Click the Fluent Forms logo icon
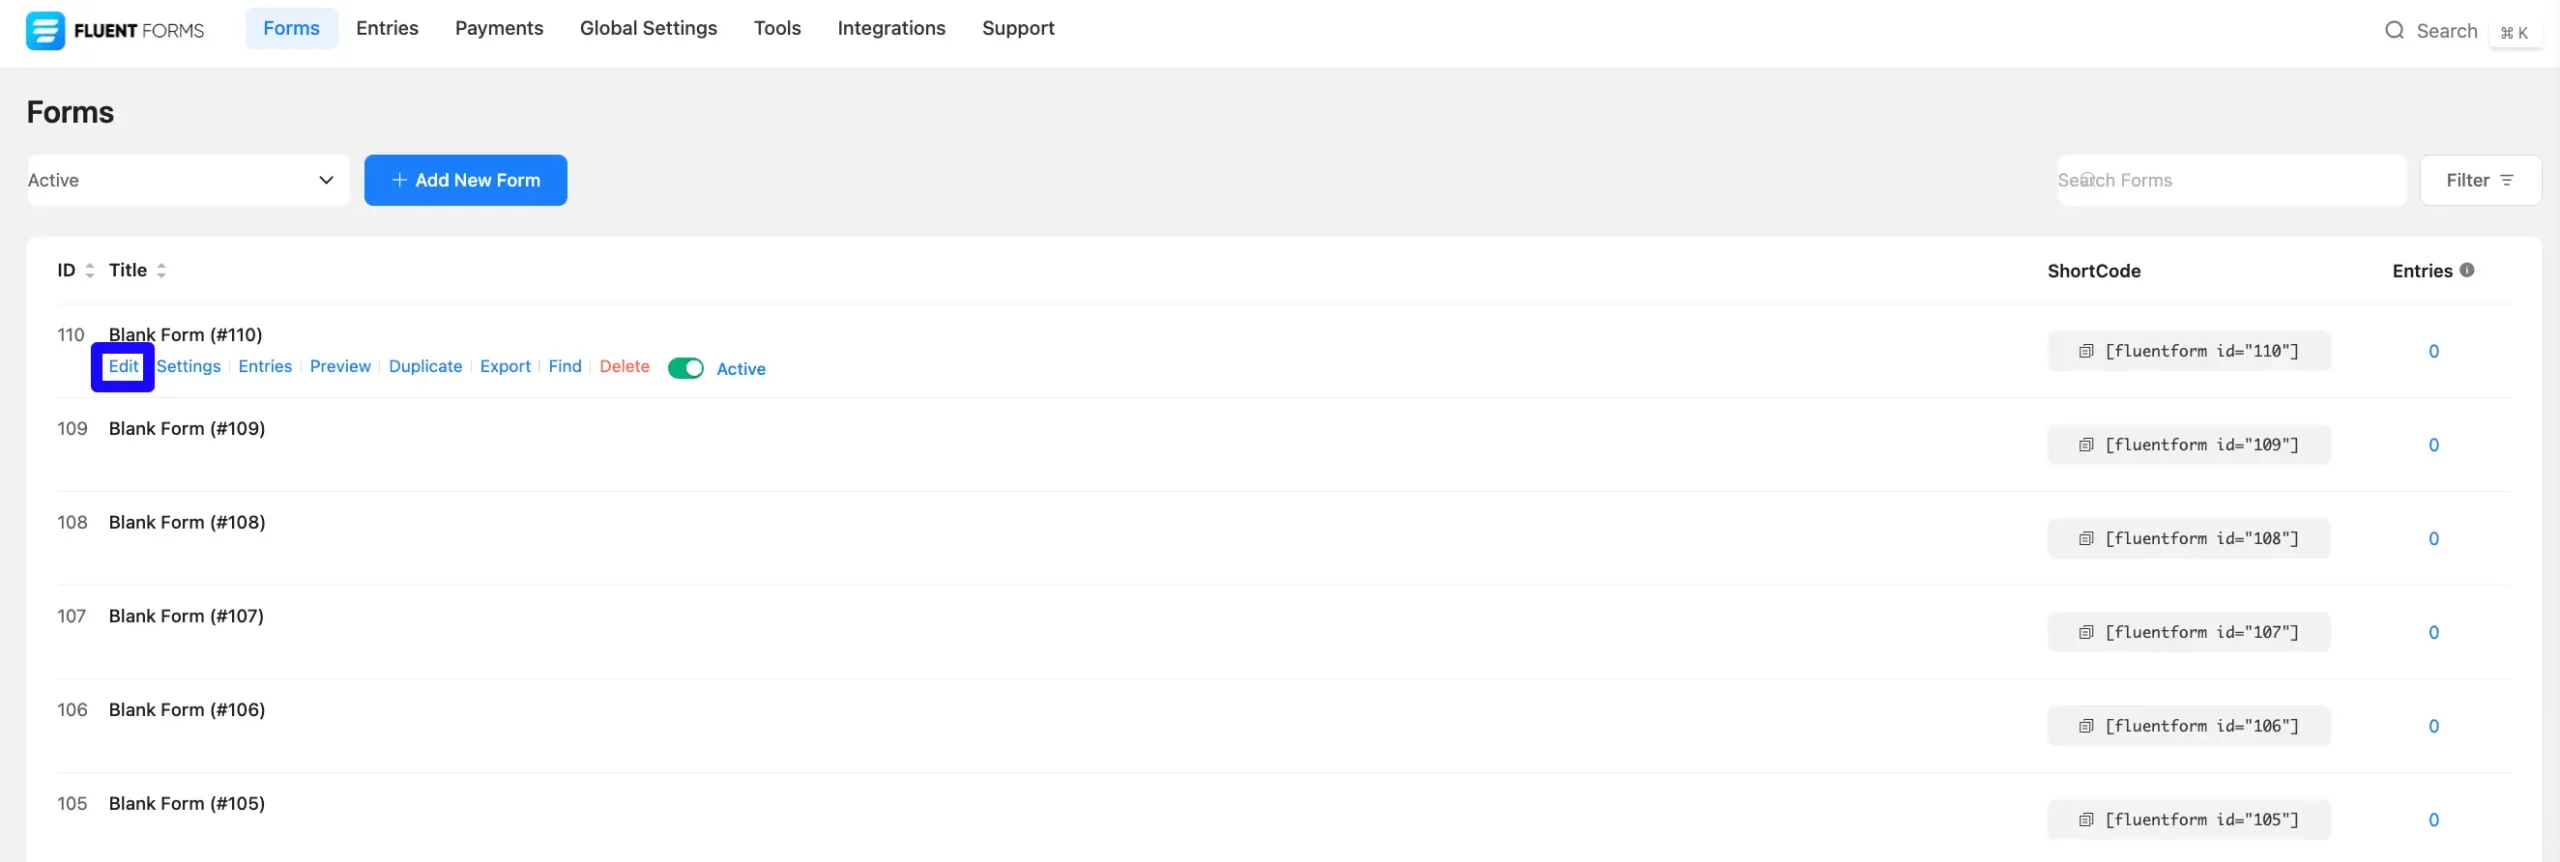Viewport: 2560px width, 862px height. coord(45,30)
